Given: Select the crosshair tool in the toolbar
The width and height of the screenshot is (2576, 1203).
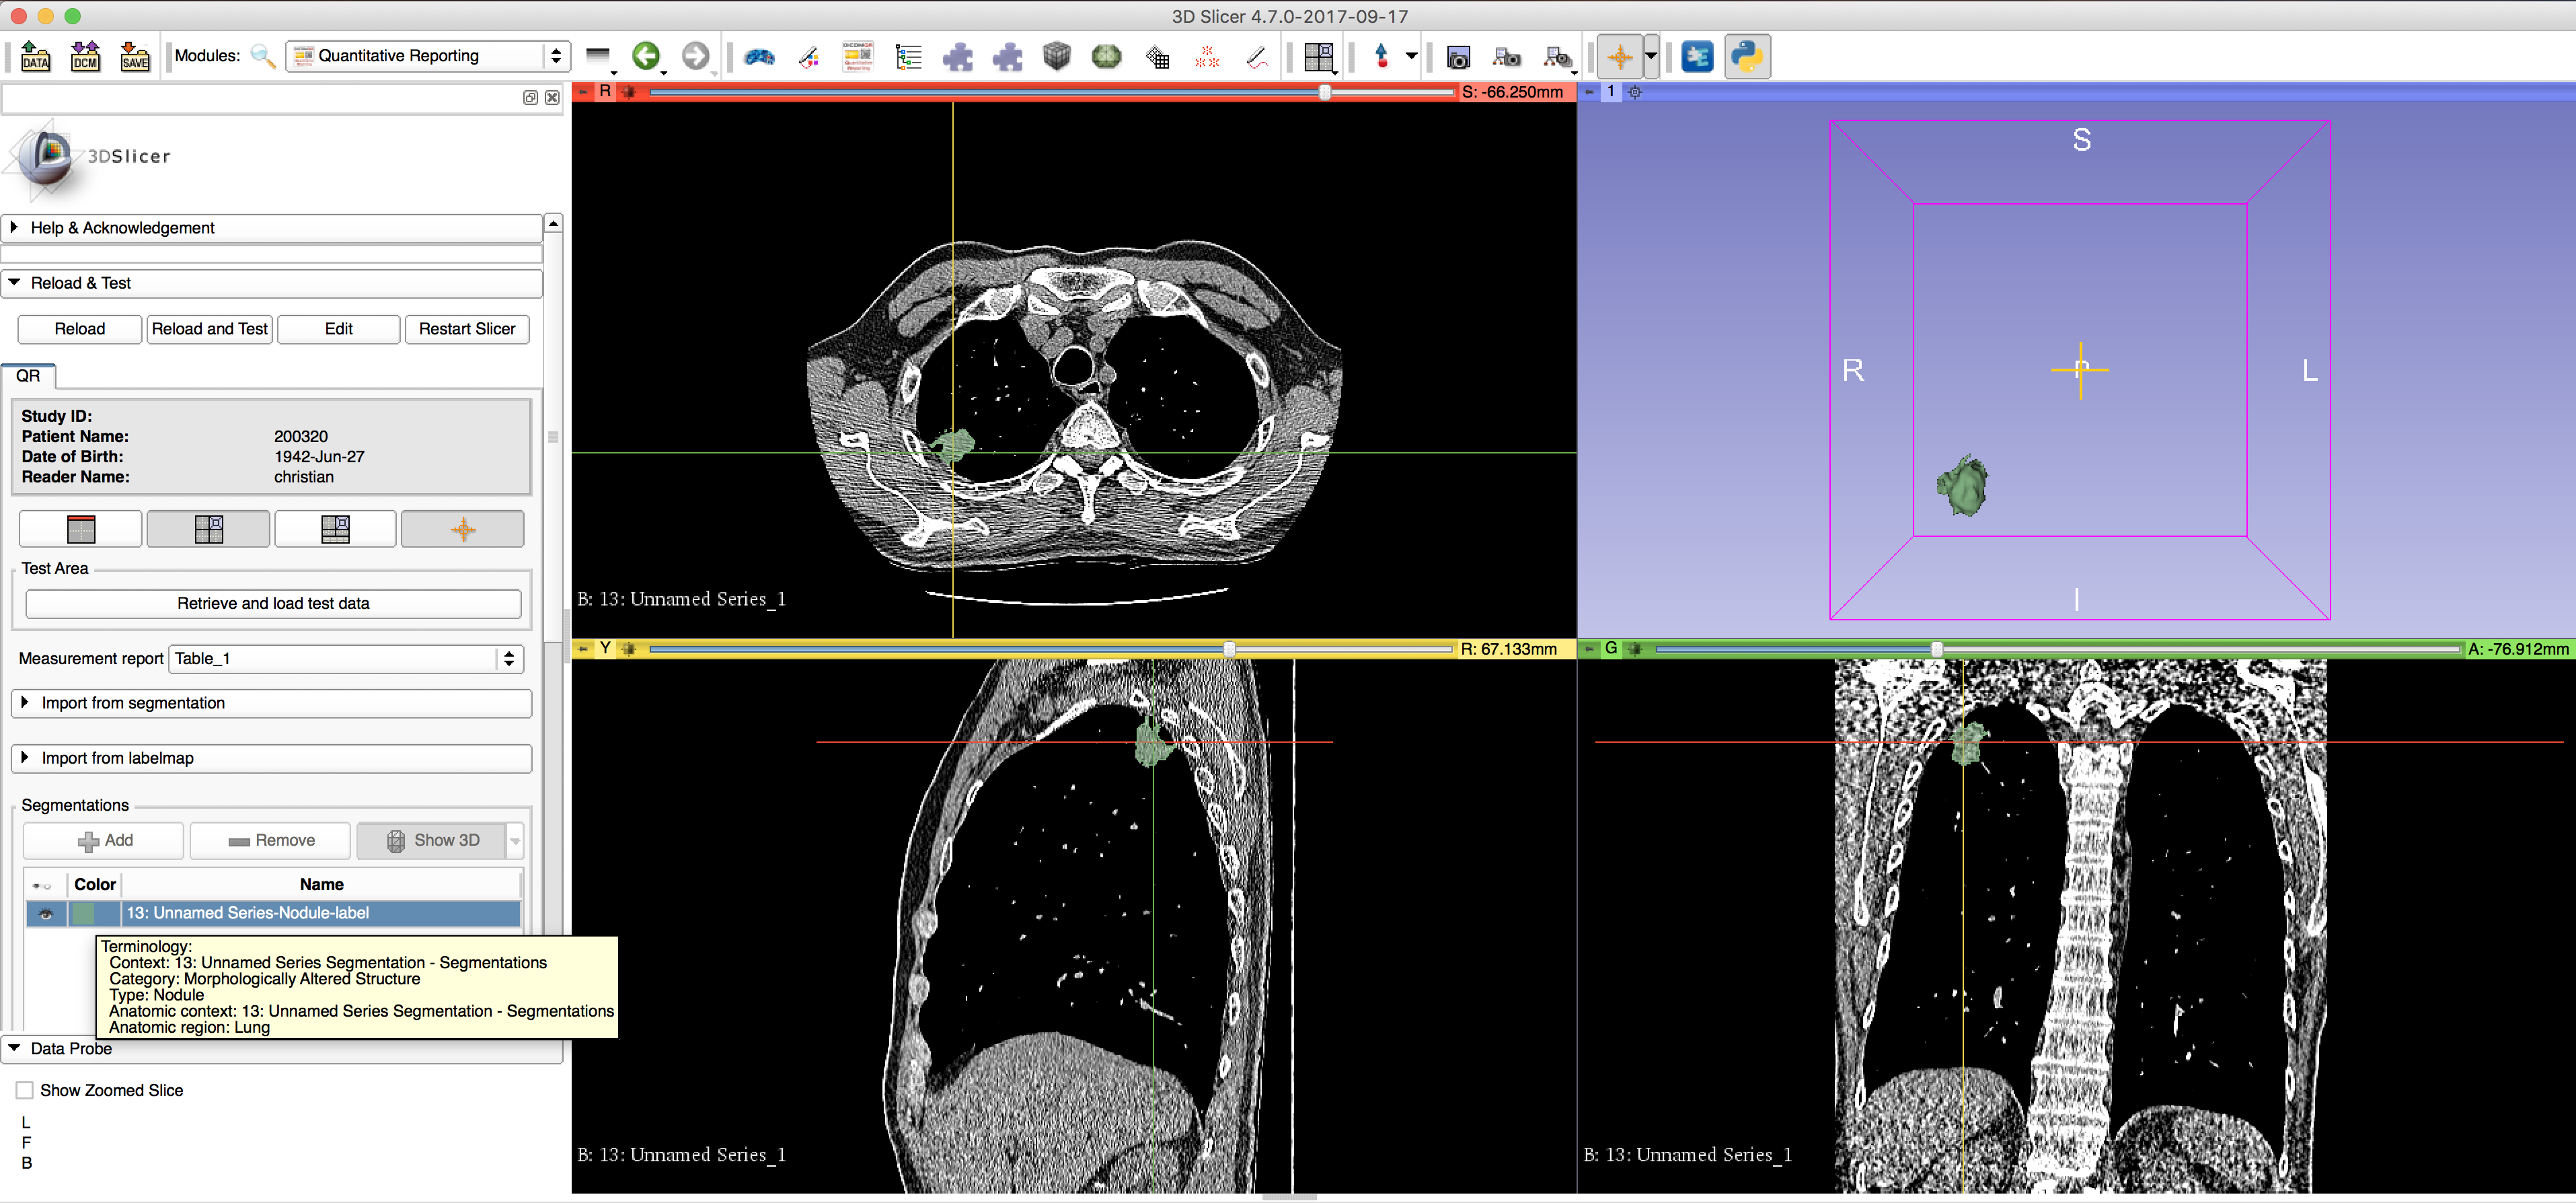Looking at the screenshot, I should [x=1620, y=57].
